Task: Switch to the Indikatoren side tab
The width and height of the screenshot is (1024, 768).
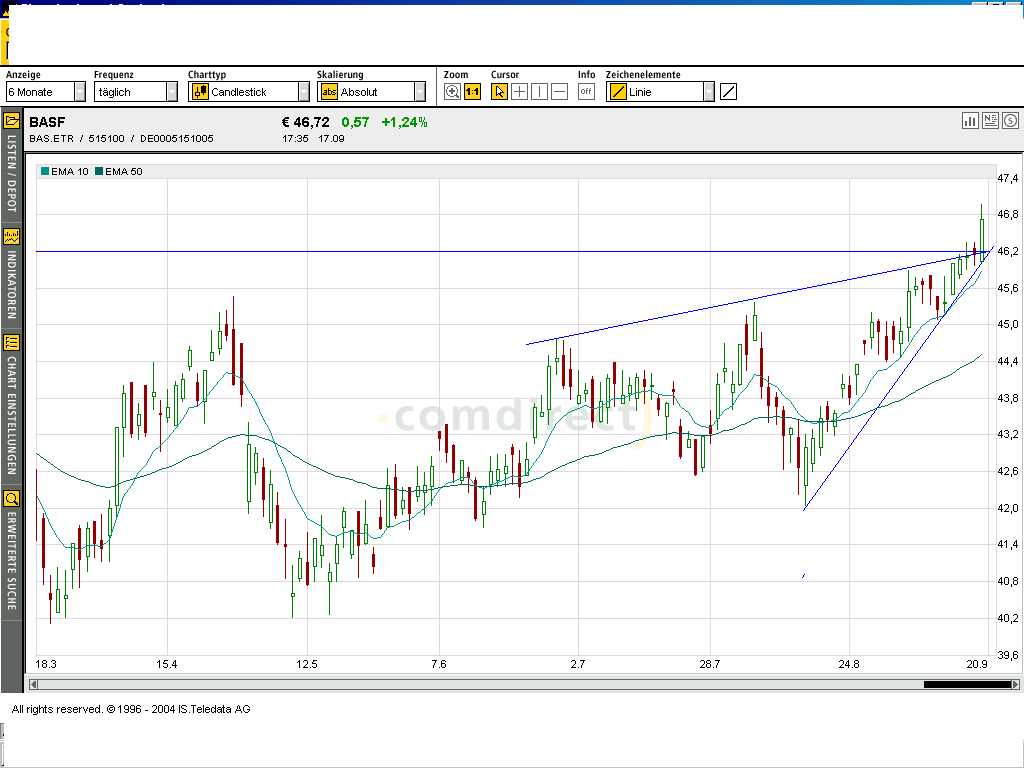Action: click(12, 274)
